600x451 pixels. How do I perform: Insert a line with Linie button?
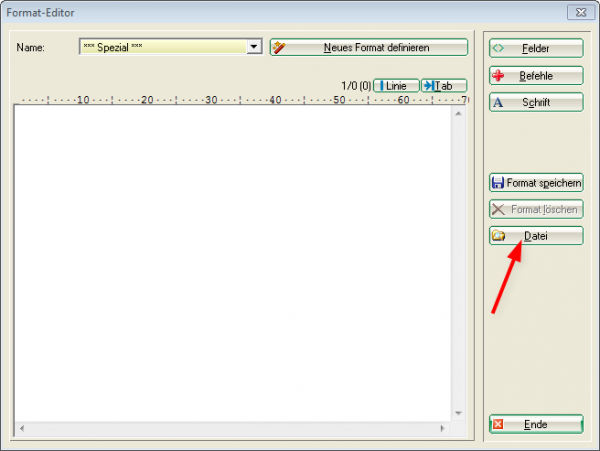click(396, 86)
